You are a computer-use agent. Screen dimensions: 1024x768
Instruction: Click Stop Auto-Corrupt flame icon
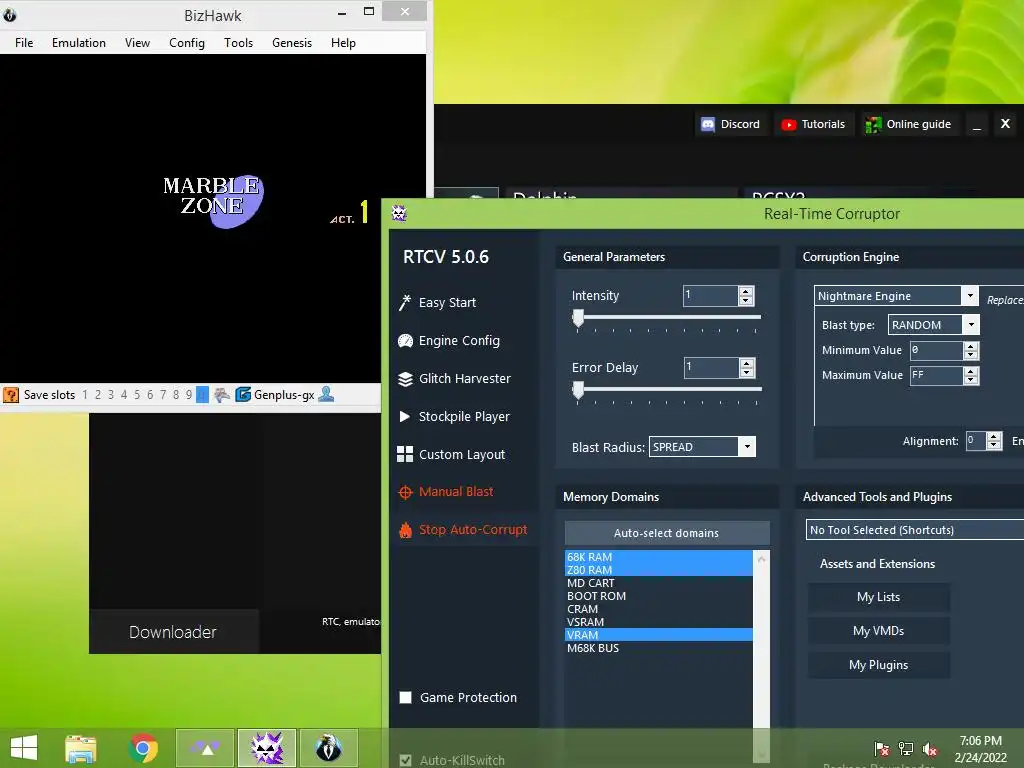[406, 530]
